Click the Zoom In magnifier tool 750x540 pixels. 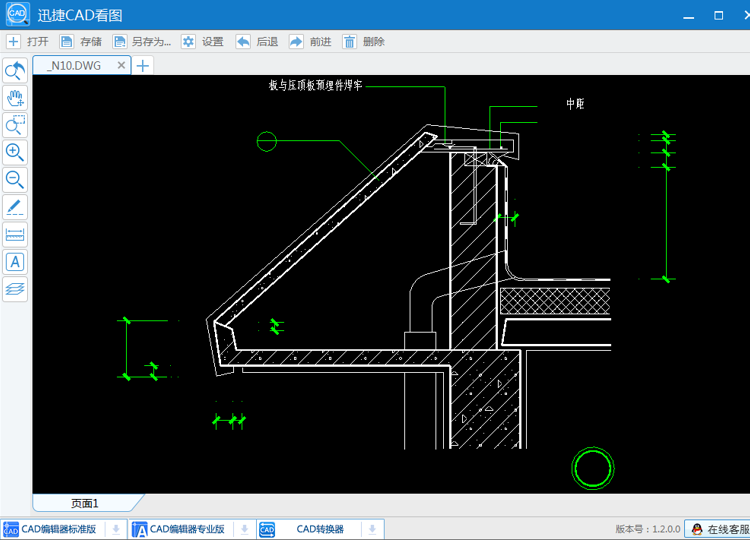(x=15, y=153)
